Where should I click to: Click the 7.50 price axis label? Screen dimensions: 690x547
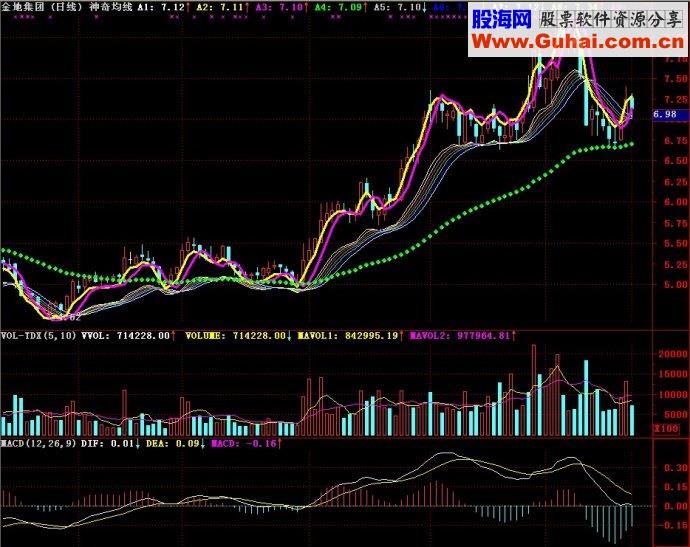pos(675,79)
